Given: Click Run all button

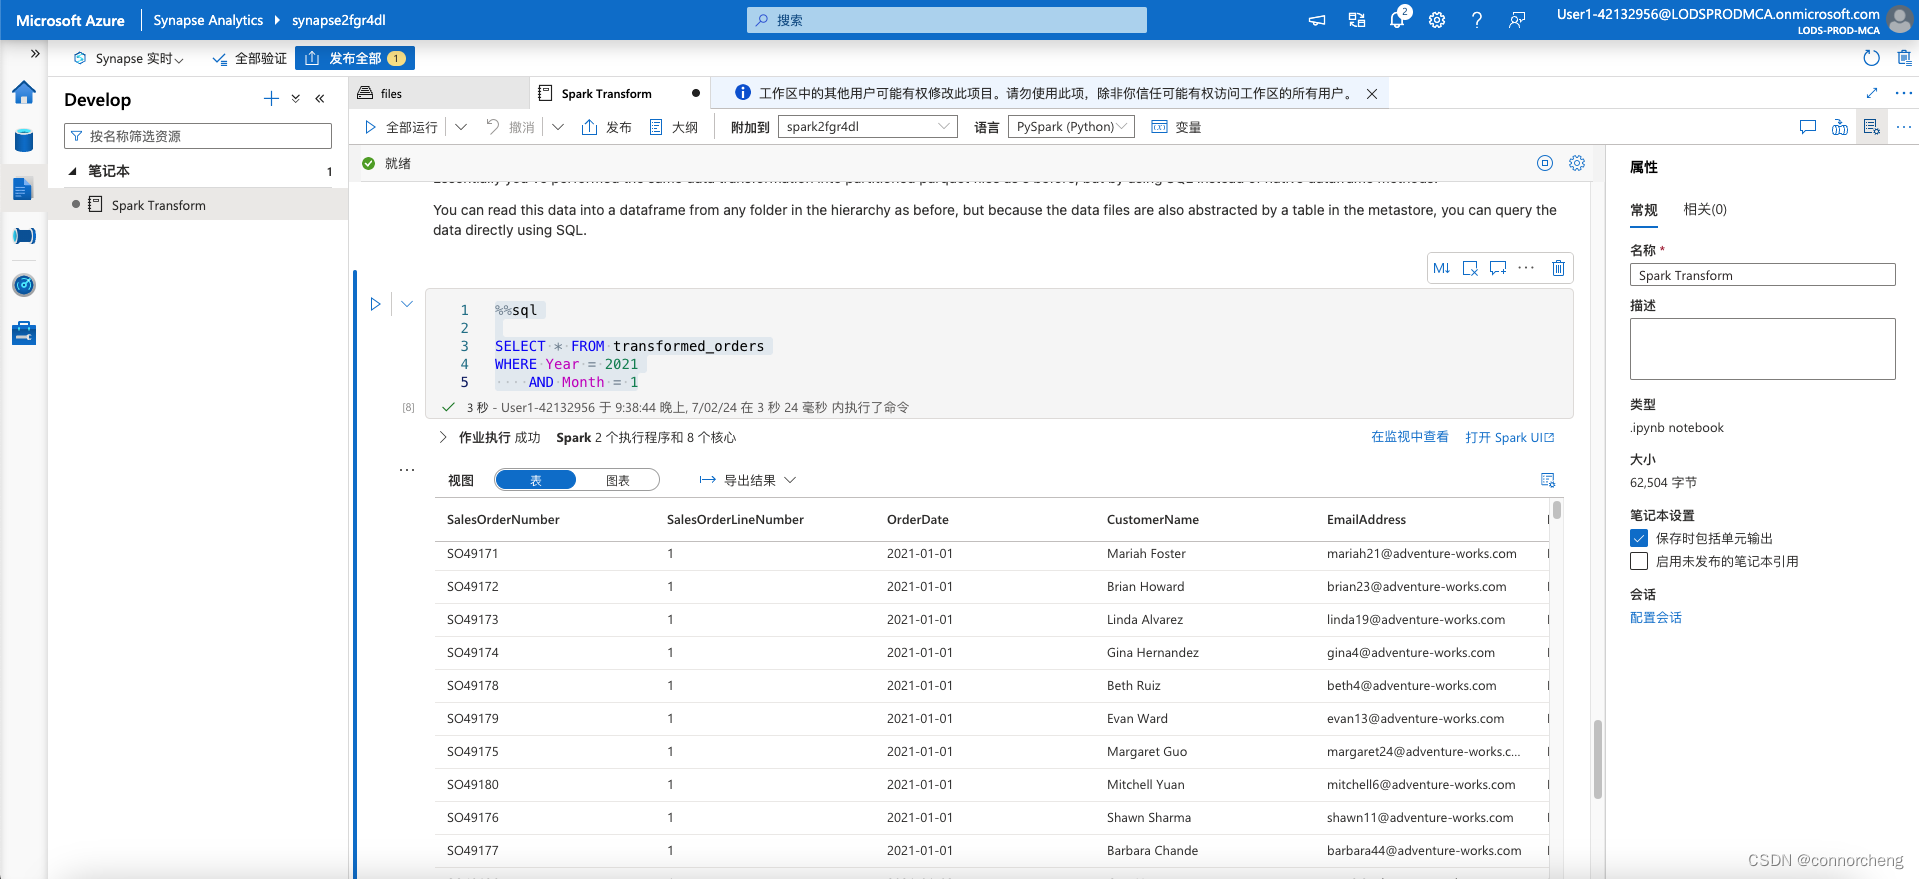Looking at the screenshot, I should pyautogui.click(x=401, y=127).
